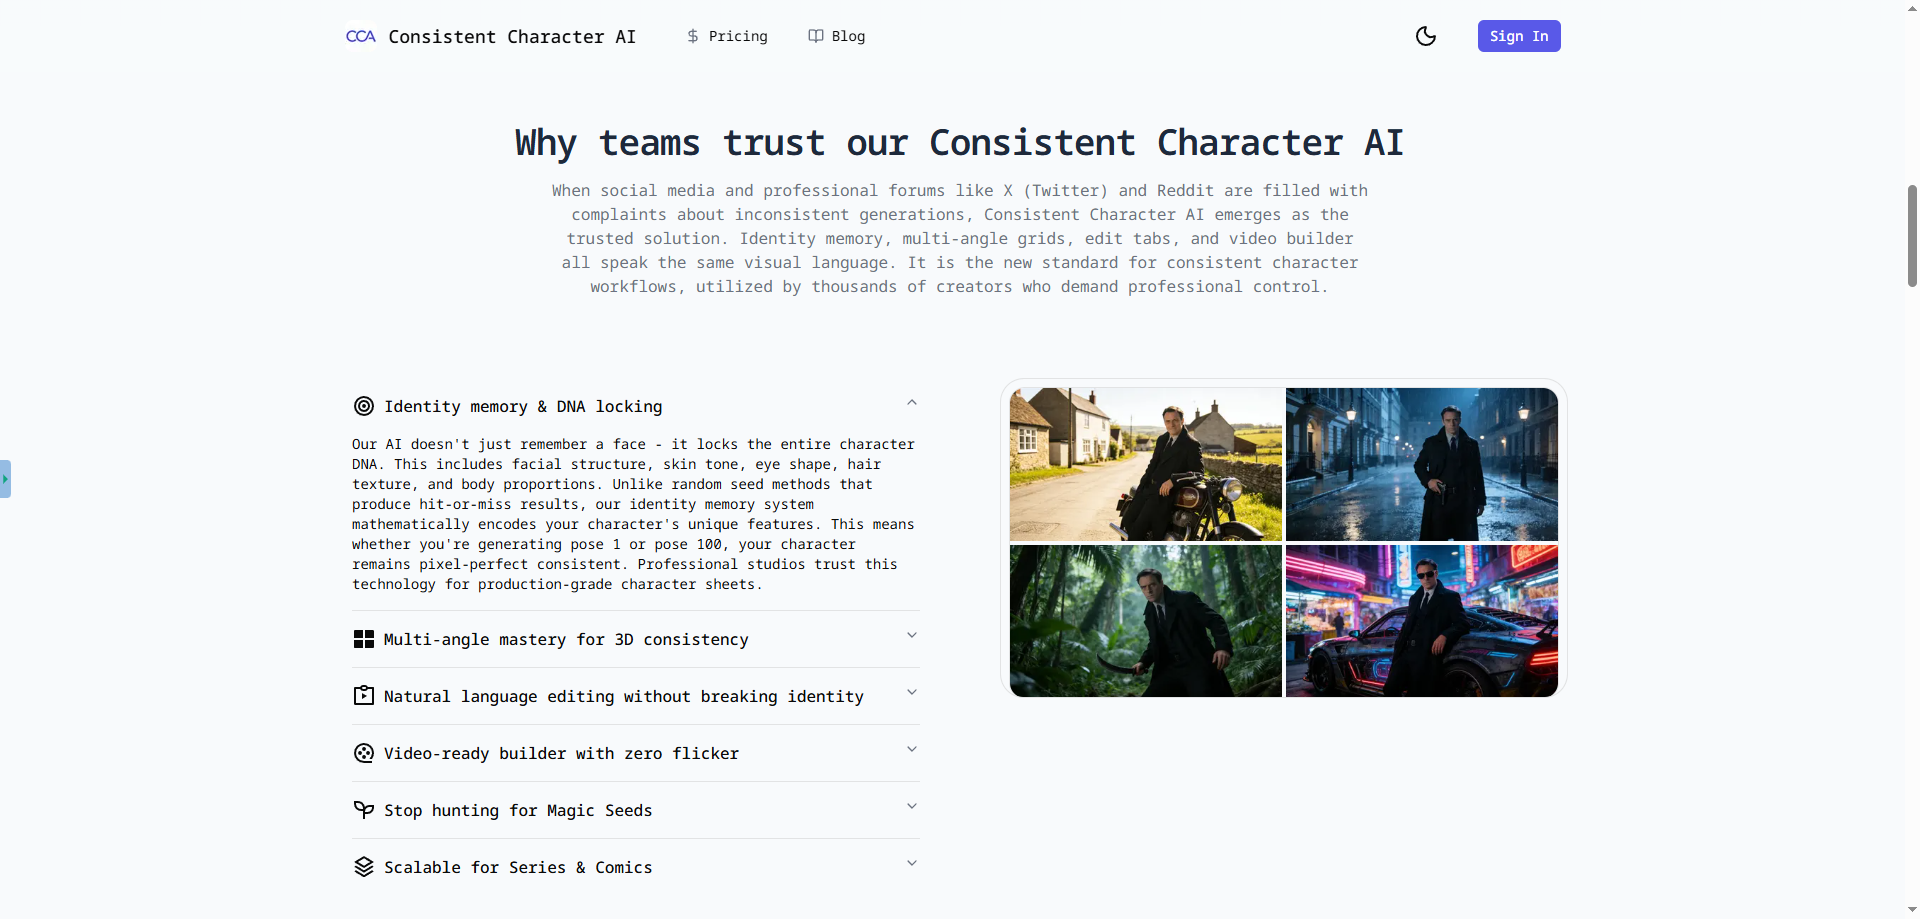Click the Consistent Character AI header link
The width and height of the screenshot is (1920, 919).
point(512,36)
